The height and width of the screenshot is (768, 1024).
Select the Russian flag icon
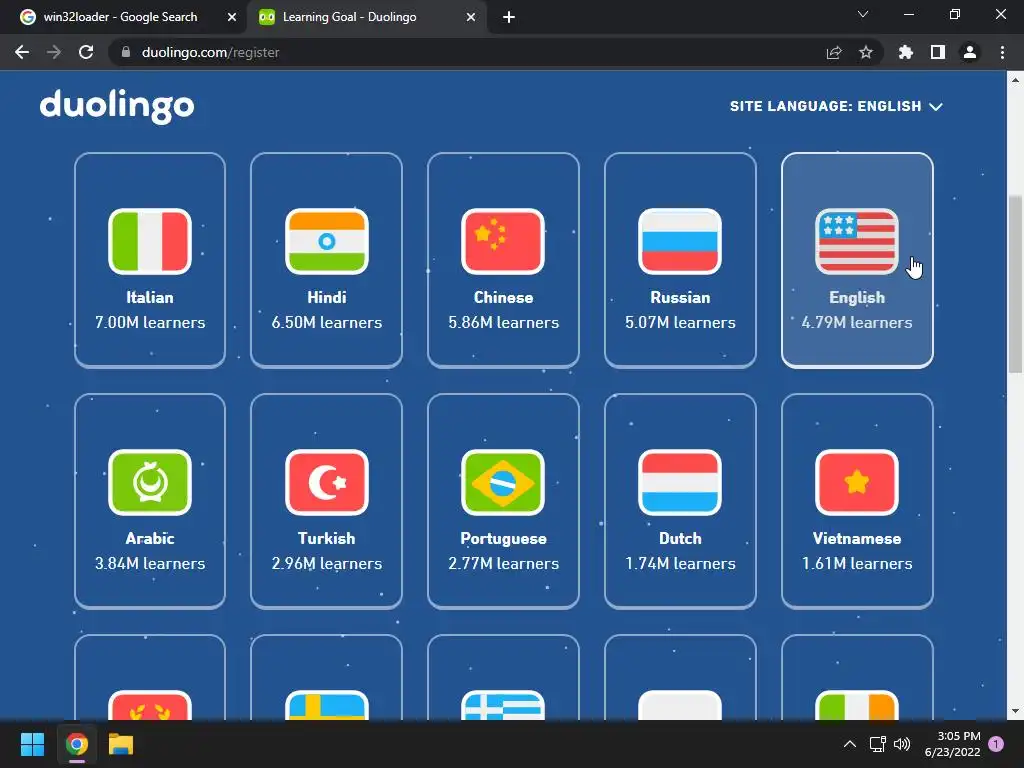tap(680, 242)
